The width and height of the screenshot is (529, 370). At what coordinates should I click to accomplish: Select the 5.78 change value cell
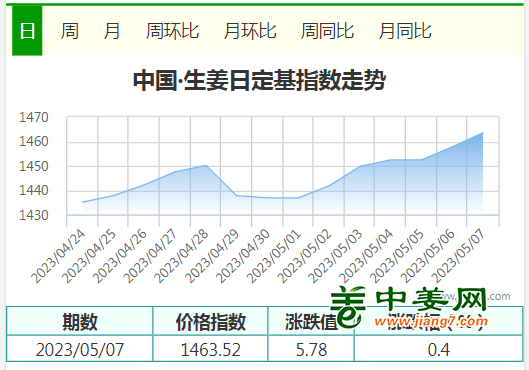click(311, 349)
